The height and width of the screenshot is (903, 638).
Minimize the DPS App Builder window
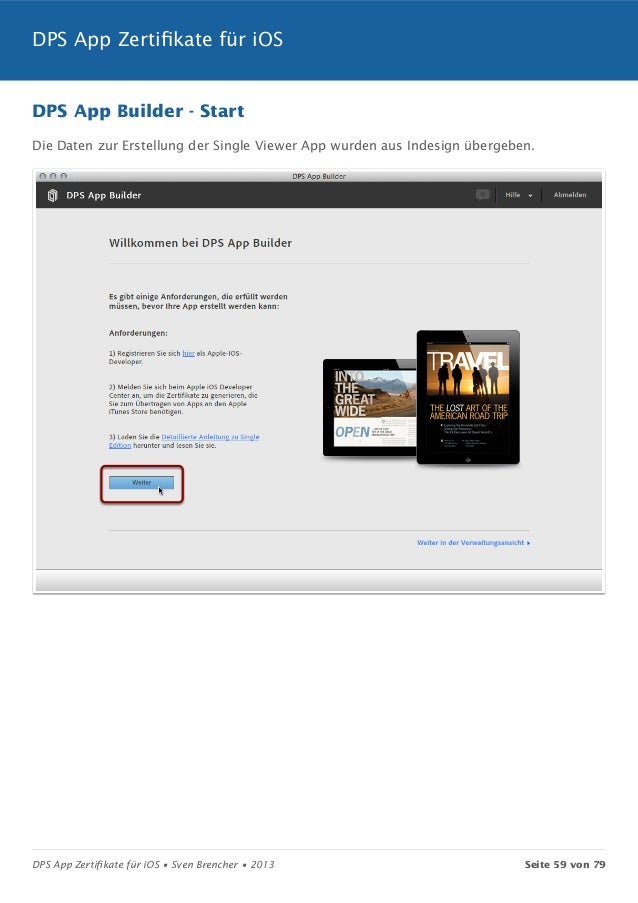point(53,176)
